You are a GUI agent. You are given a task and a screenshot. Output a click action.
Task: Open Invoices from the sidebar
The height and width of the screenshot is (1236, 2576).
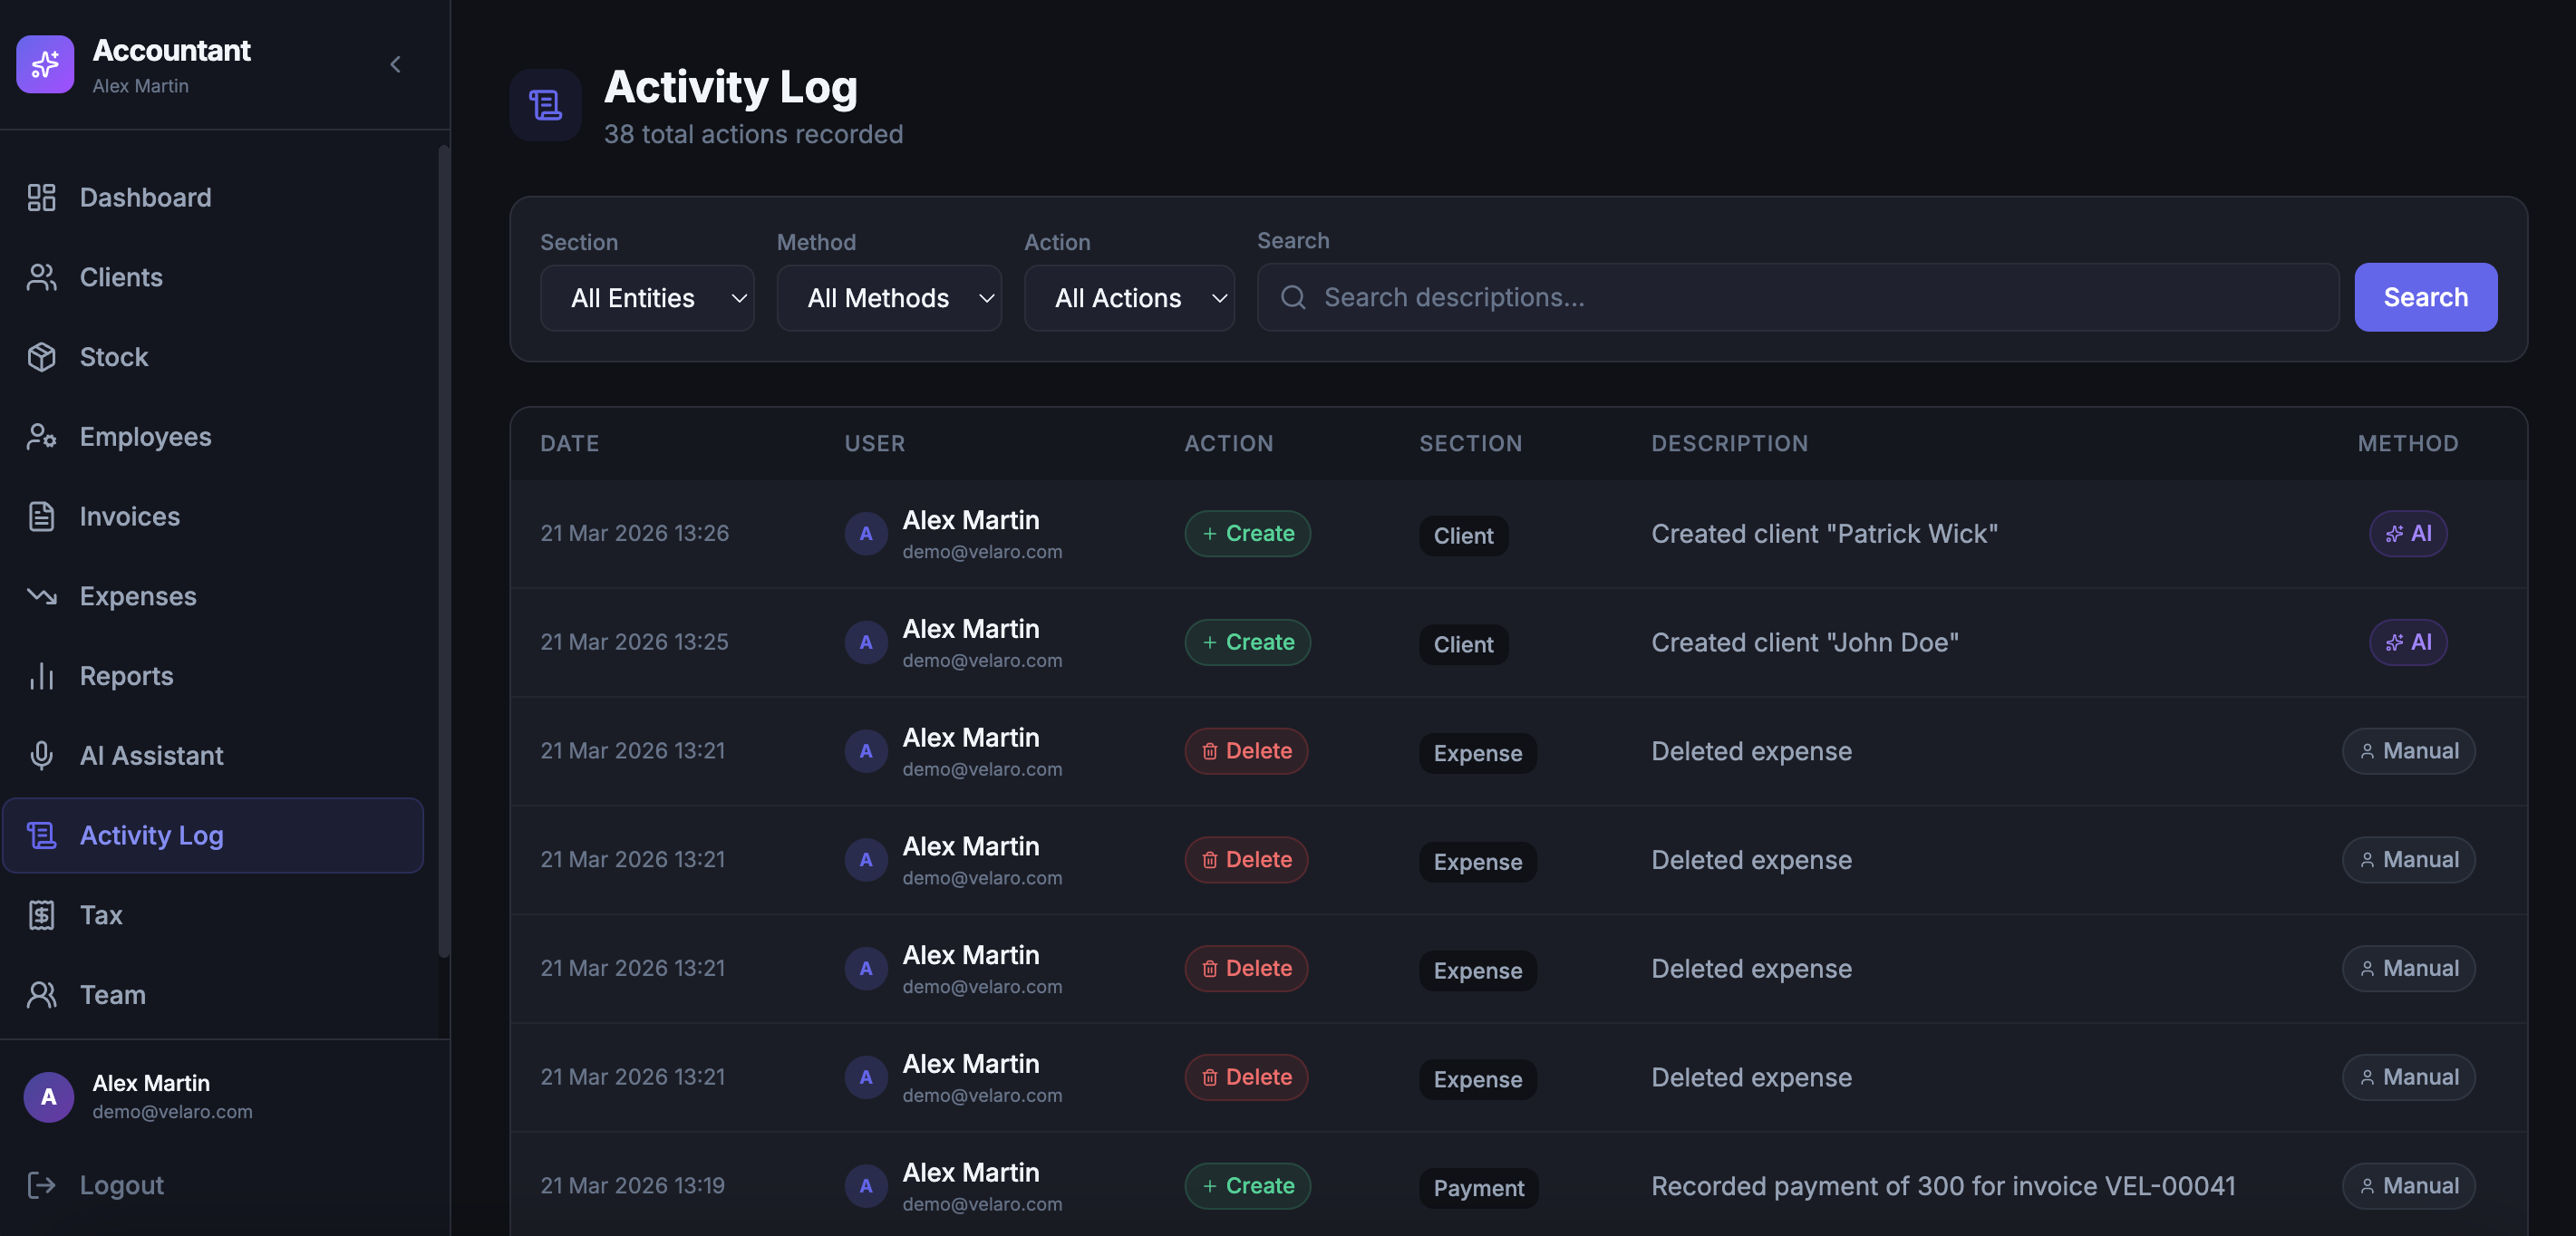129,517
